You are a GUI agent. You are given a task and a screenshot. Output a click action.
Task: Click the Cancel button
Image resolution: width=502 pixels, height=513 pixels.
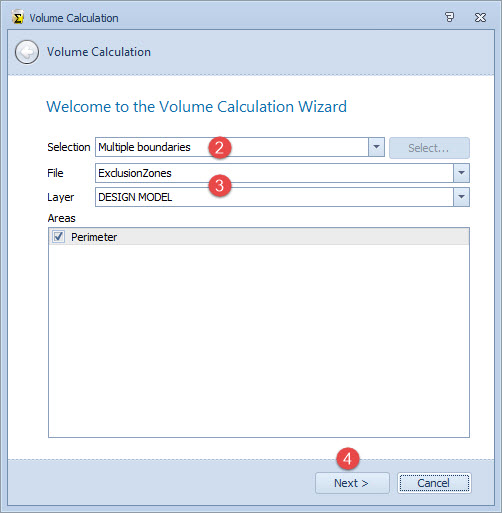(x=434, y=483)
